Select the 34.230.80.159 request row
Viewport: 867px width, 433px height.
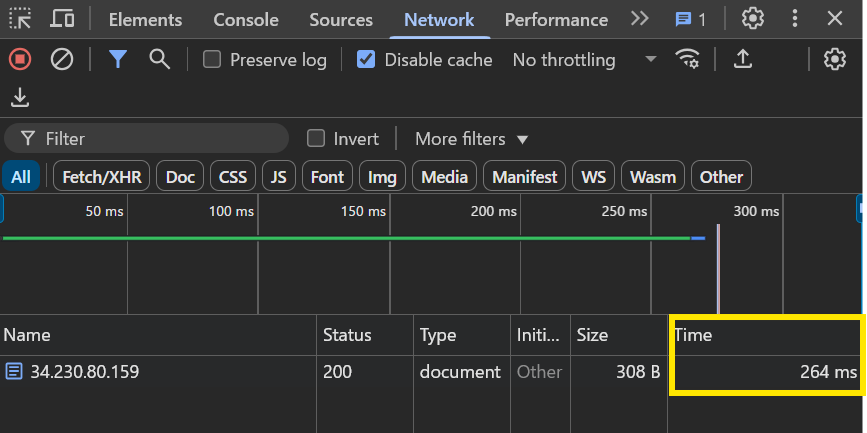(x=431, y=372)
